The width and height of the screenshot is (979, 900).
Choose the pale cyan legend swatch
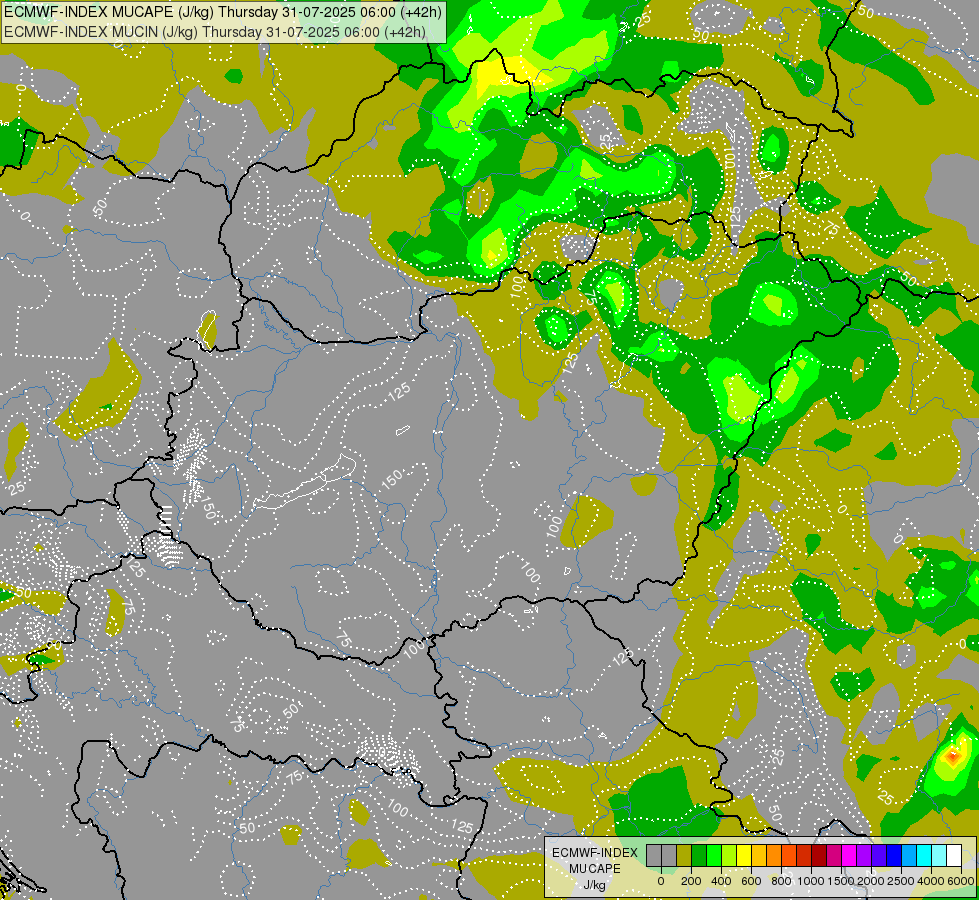939,855
